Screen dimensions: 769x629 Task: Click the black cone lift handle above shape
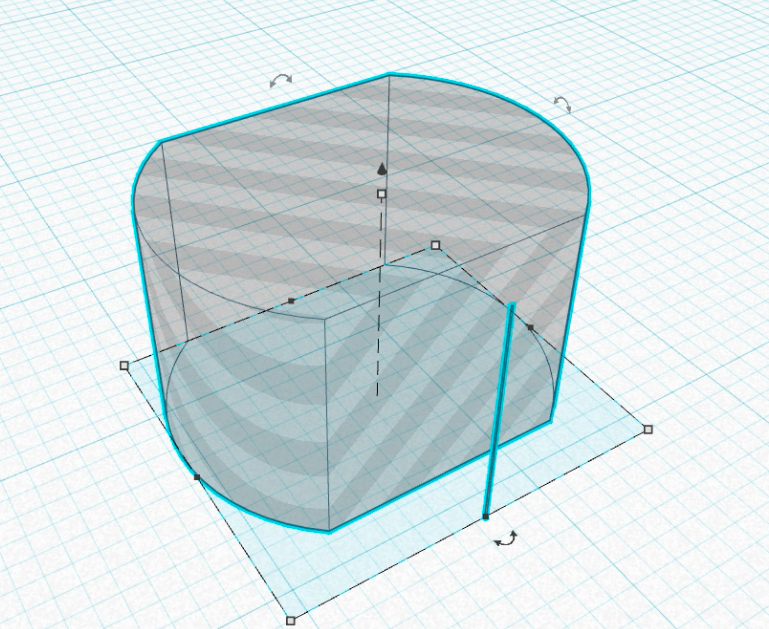click(x=382, y=170)
